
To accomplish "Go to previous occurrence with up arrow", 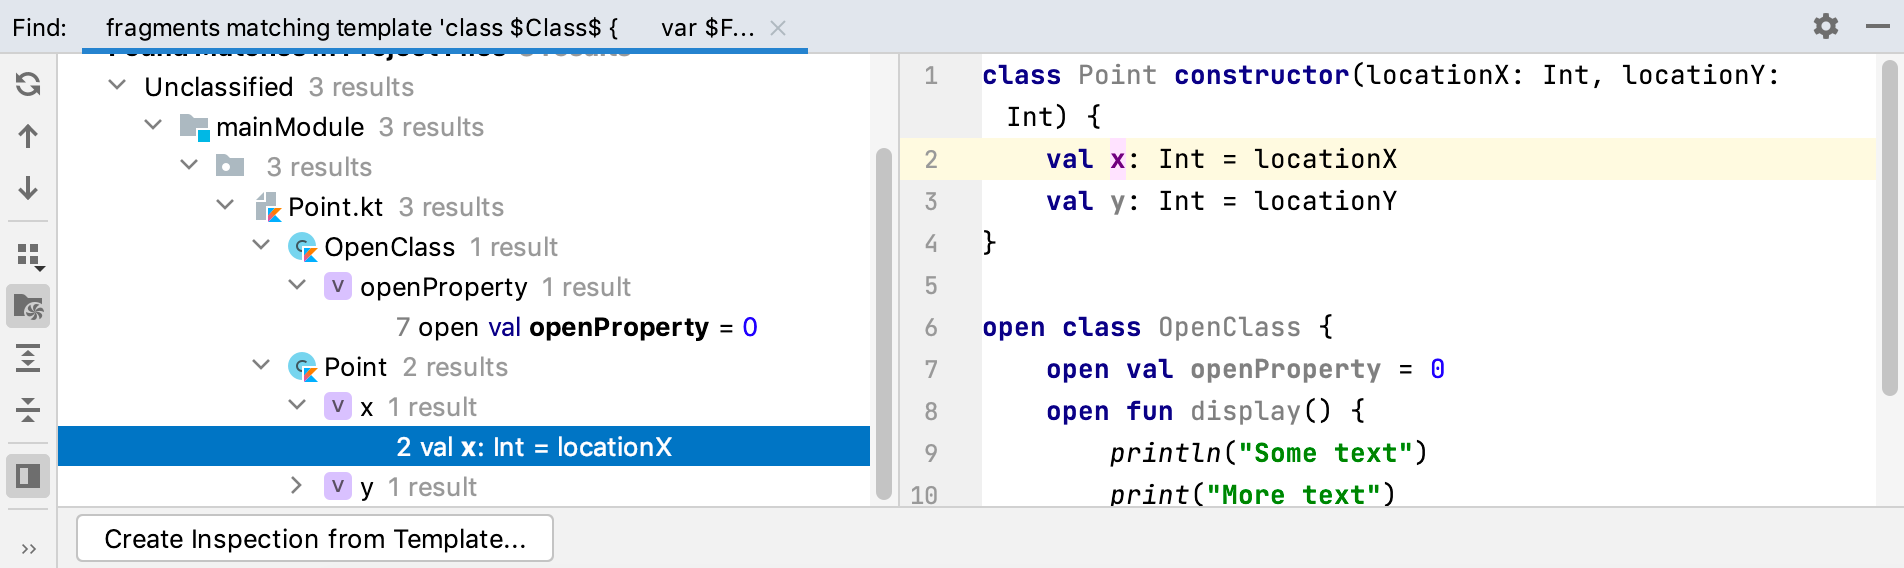I will 28,136.
